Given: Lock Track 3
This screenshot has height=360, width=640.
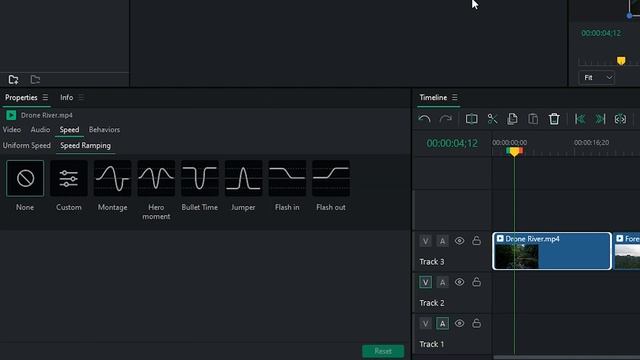Looking at the screenshot, I should [476, 240].
